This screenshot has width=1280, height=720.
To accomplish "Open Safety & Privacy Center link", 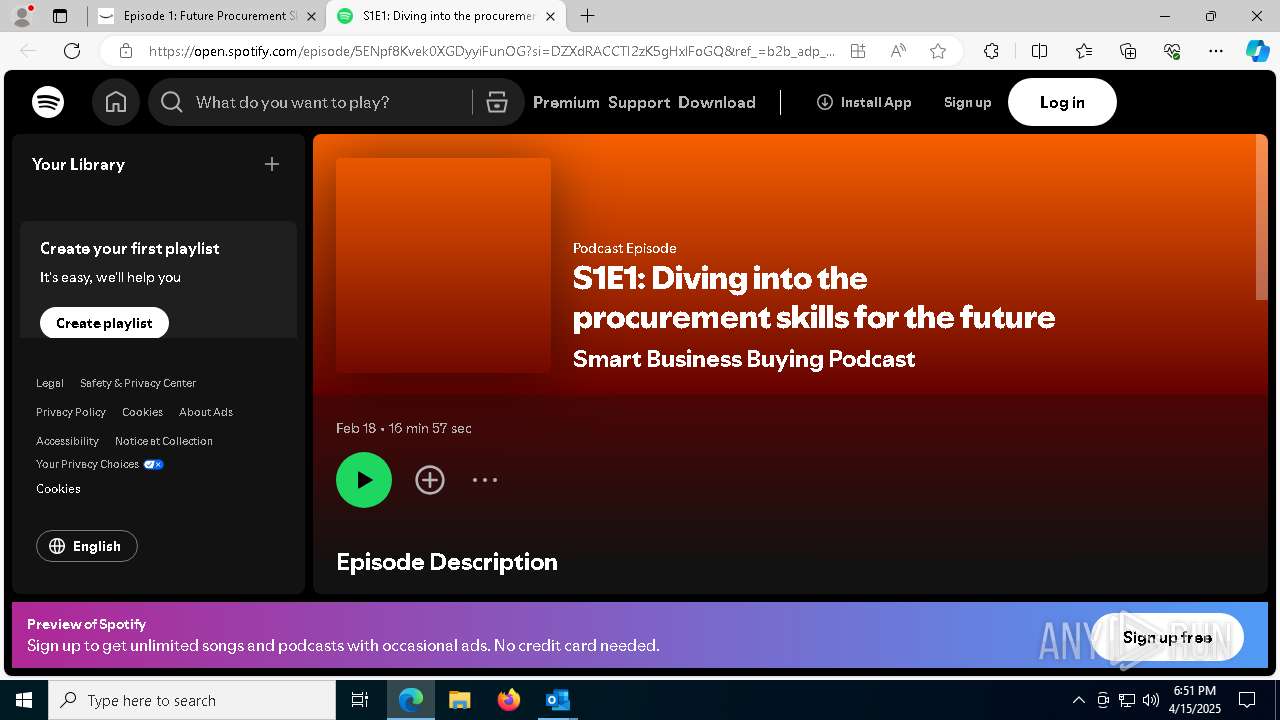I will point(138,383).
